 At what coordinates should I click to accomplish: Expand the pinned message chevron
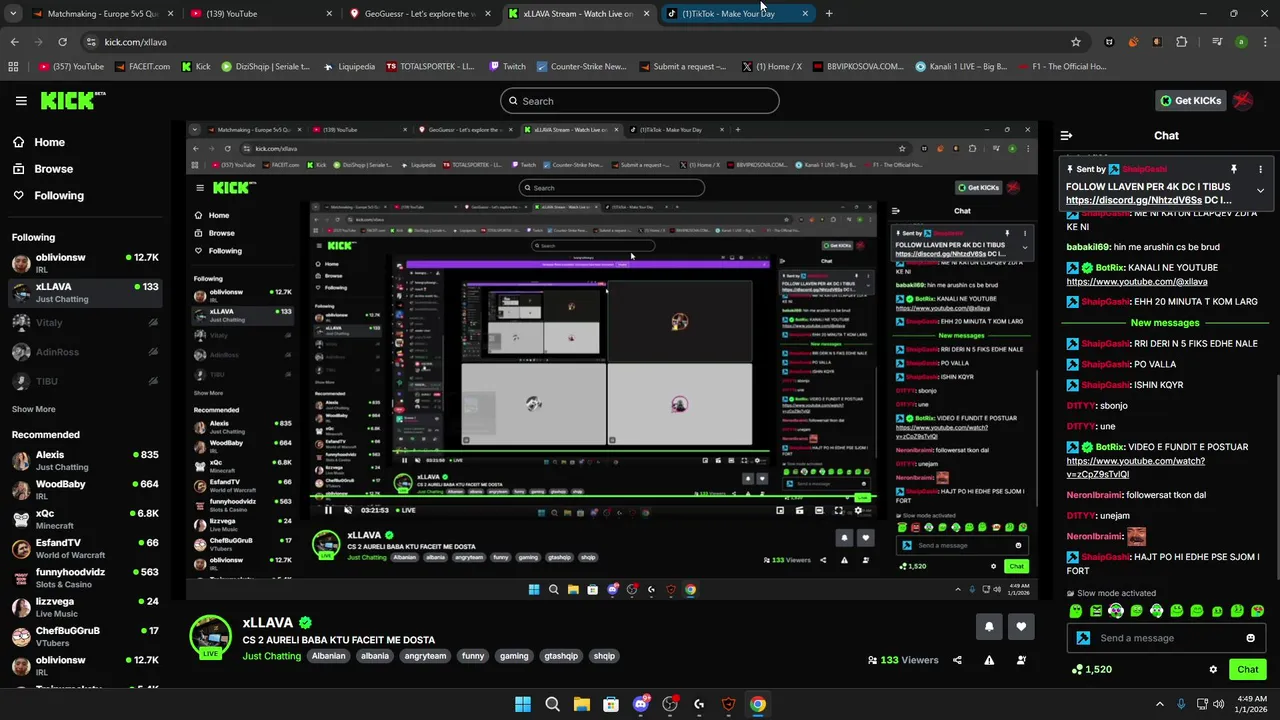point(1260,190)
